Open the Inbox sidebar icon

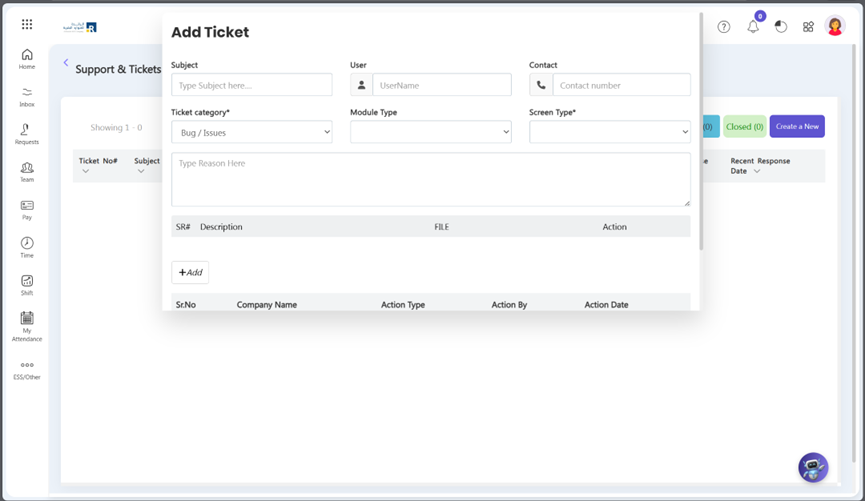(x=27, y=96)
